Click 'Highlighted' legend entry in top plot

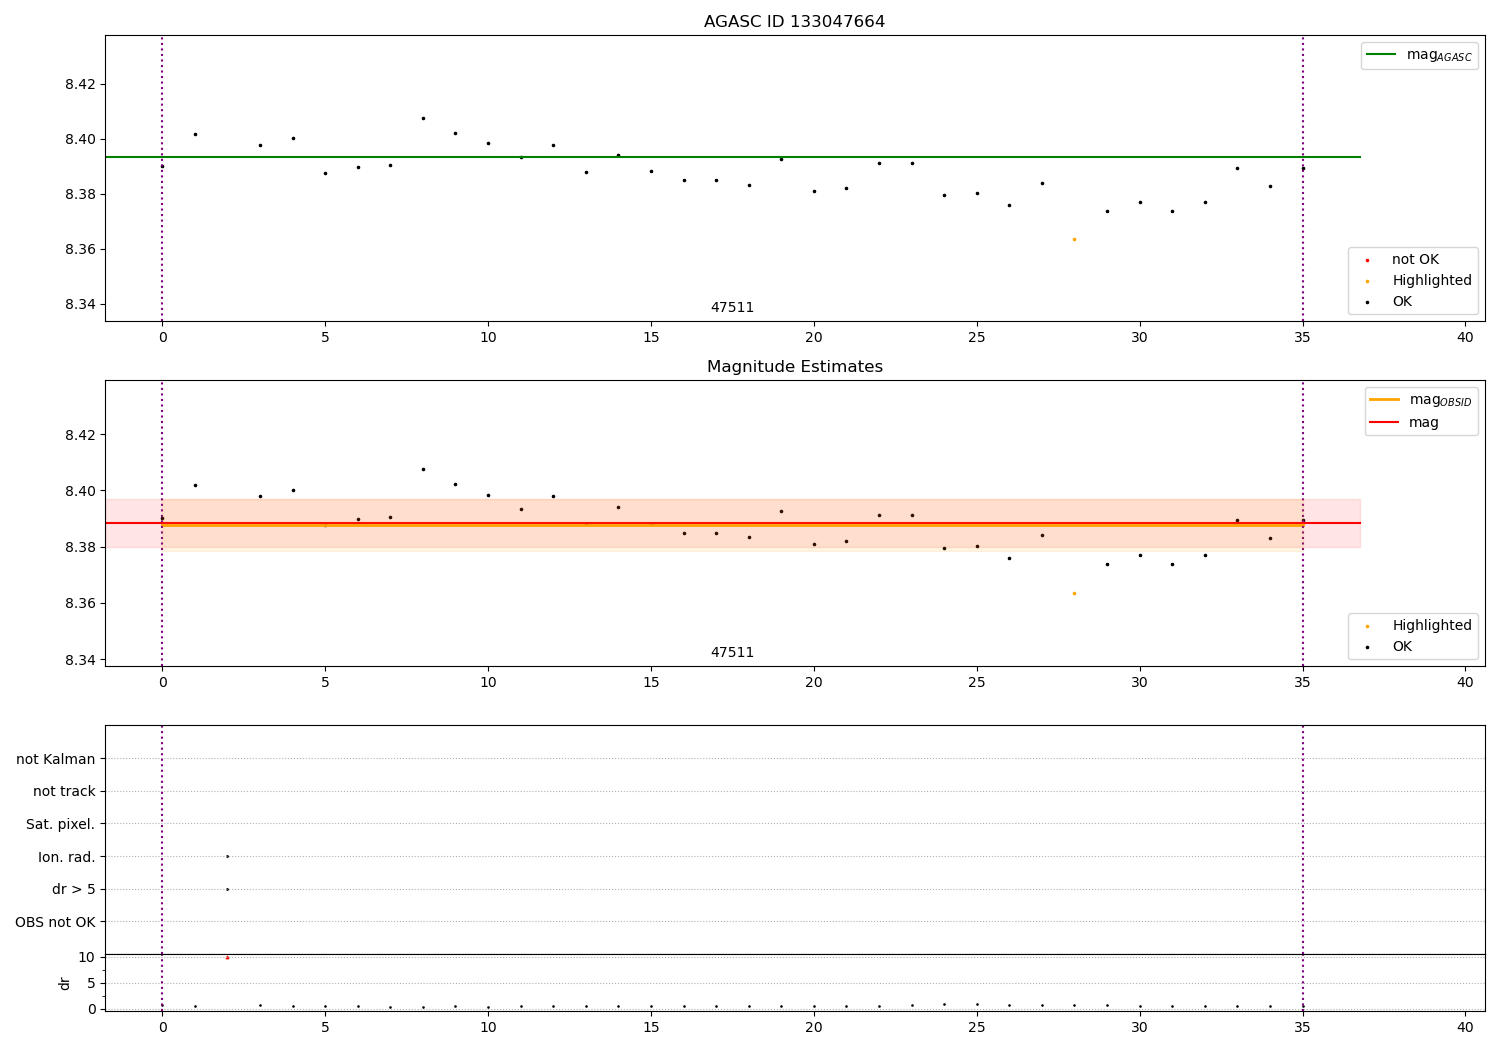click(1420, 281)
